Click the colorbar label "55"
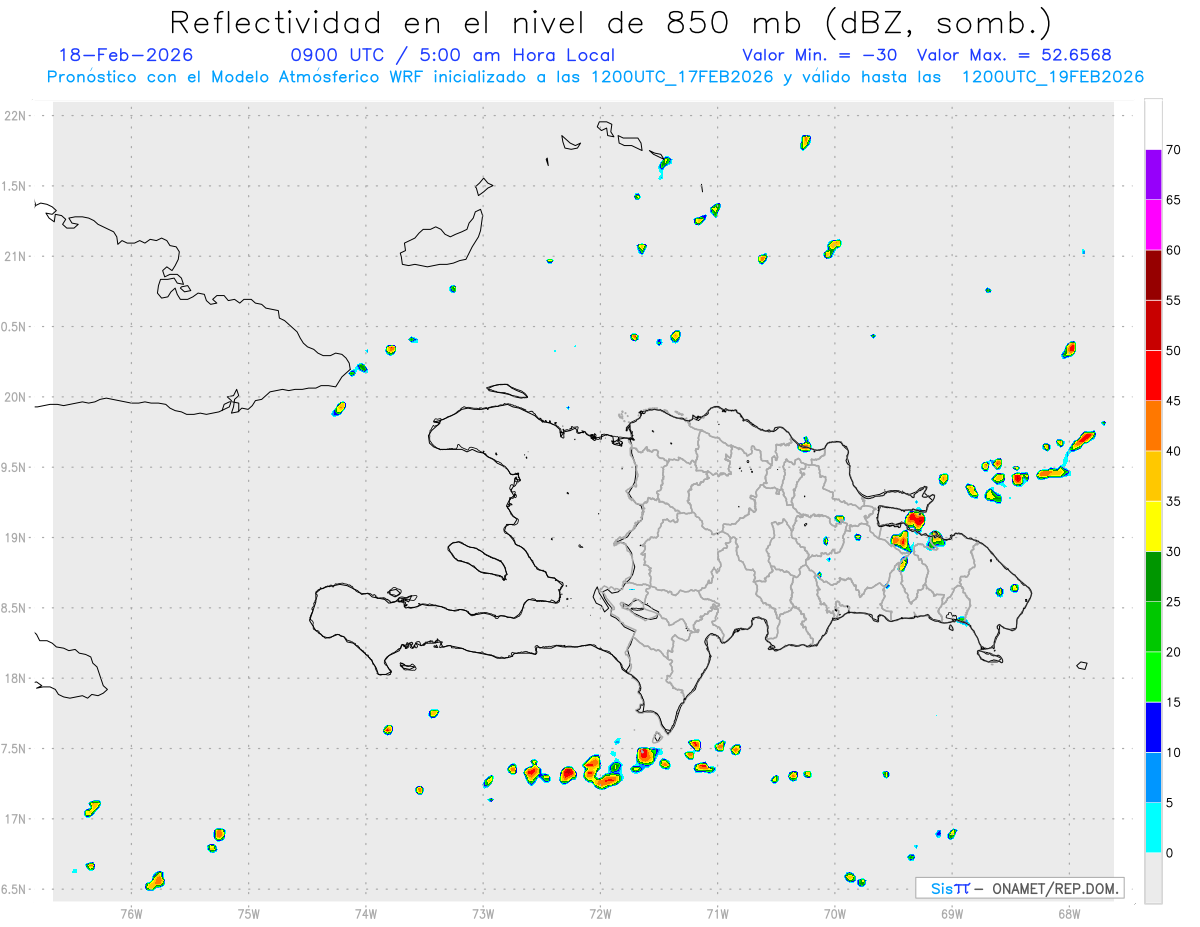The width and height of the screenshot is (1200, 927). [1174, 300]
